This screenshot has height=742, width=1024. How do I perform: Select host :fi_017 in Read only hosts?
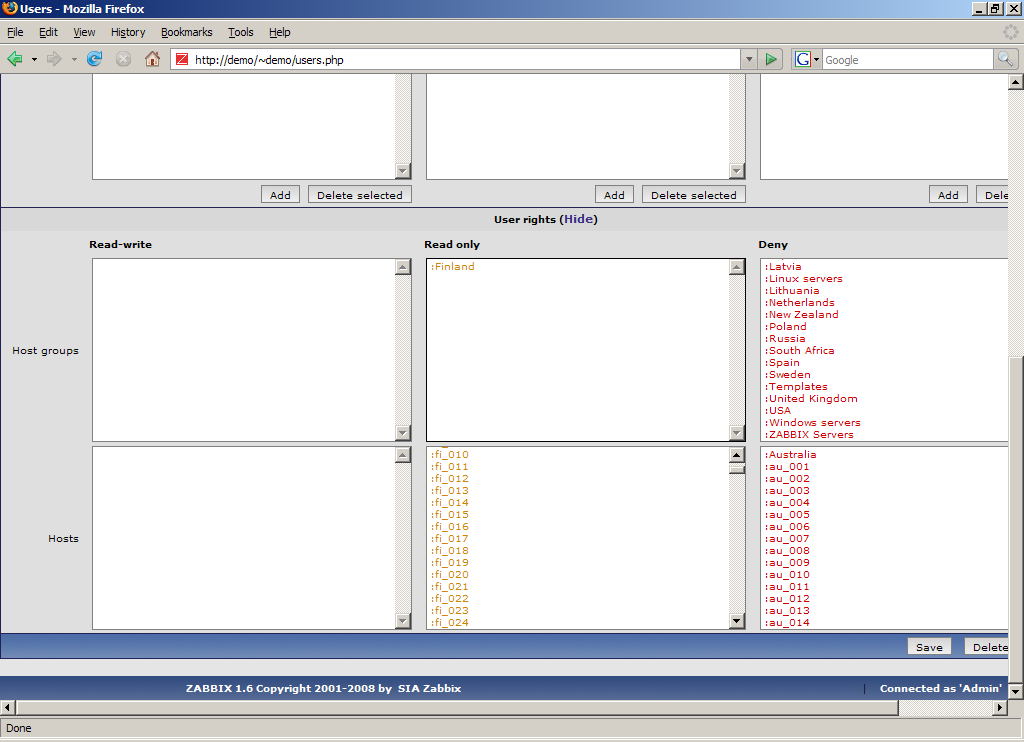449,538
